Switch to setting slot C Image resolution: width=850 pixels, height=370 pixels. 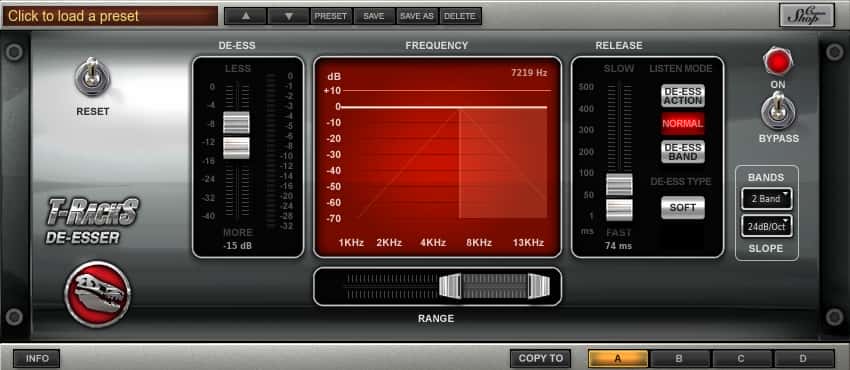point(741,358)
